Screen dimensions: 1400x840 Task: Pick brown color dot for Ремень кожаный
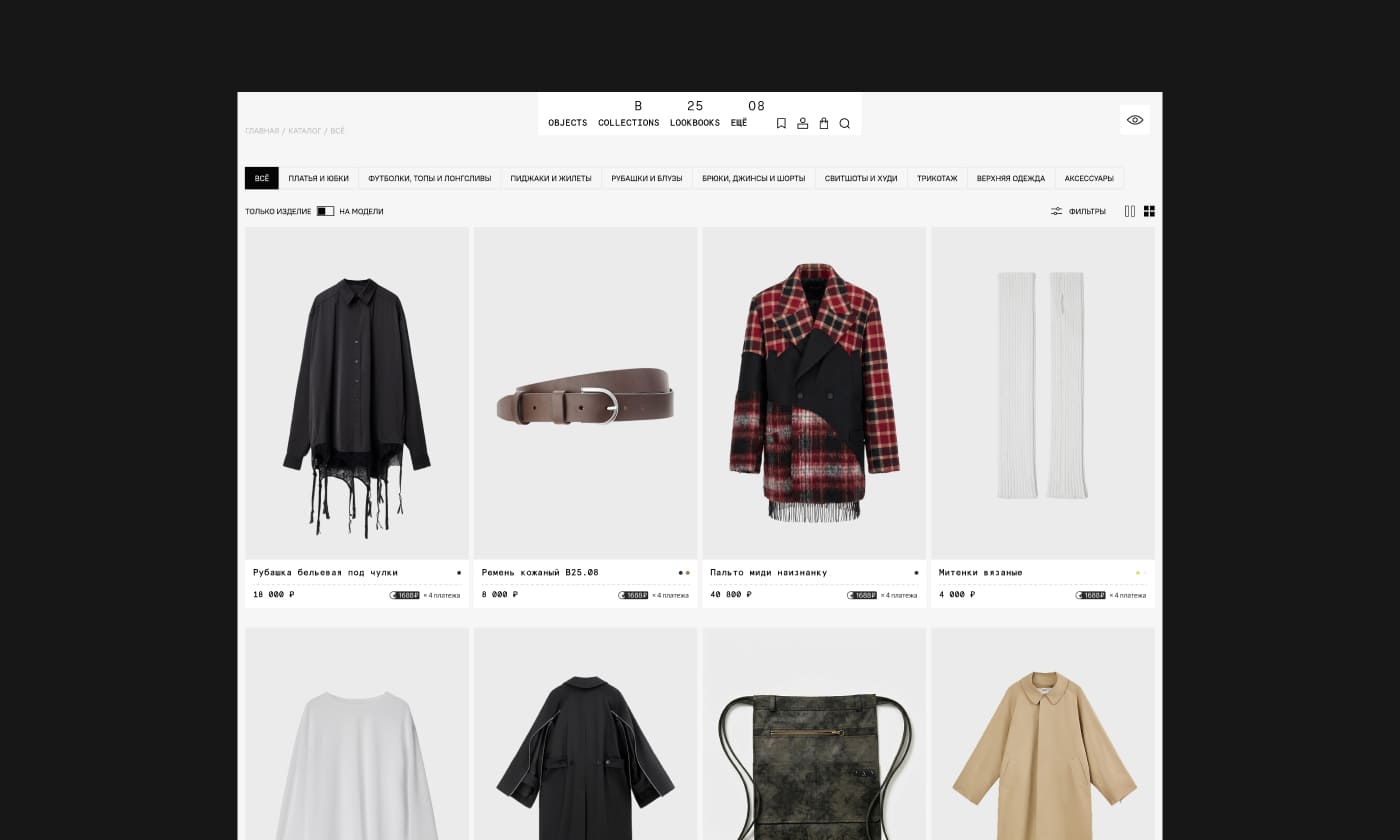pos(688,573)
